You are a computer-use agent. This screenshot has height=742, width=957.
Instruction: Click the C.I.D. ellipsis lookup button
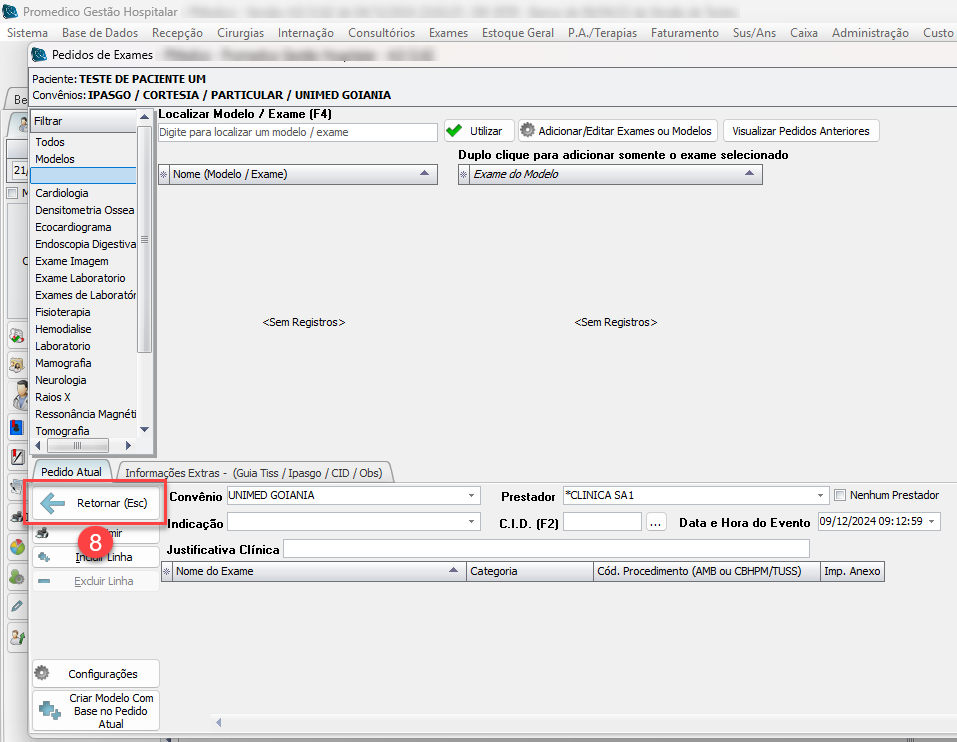(656, 522)
